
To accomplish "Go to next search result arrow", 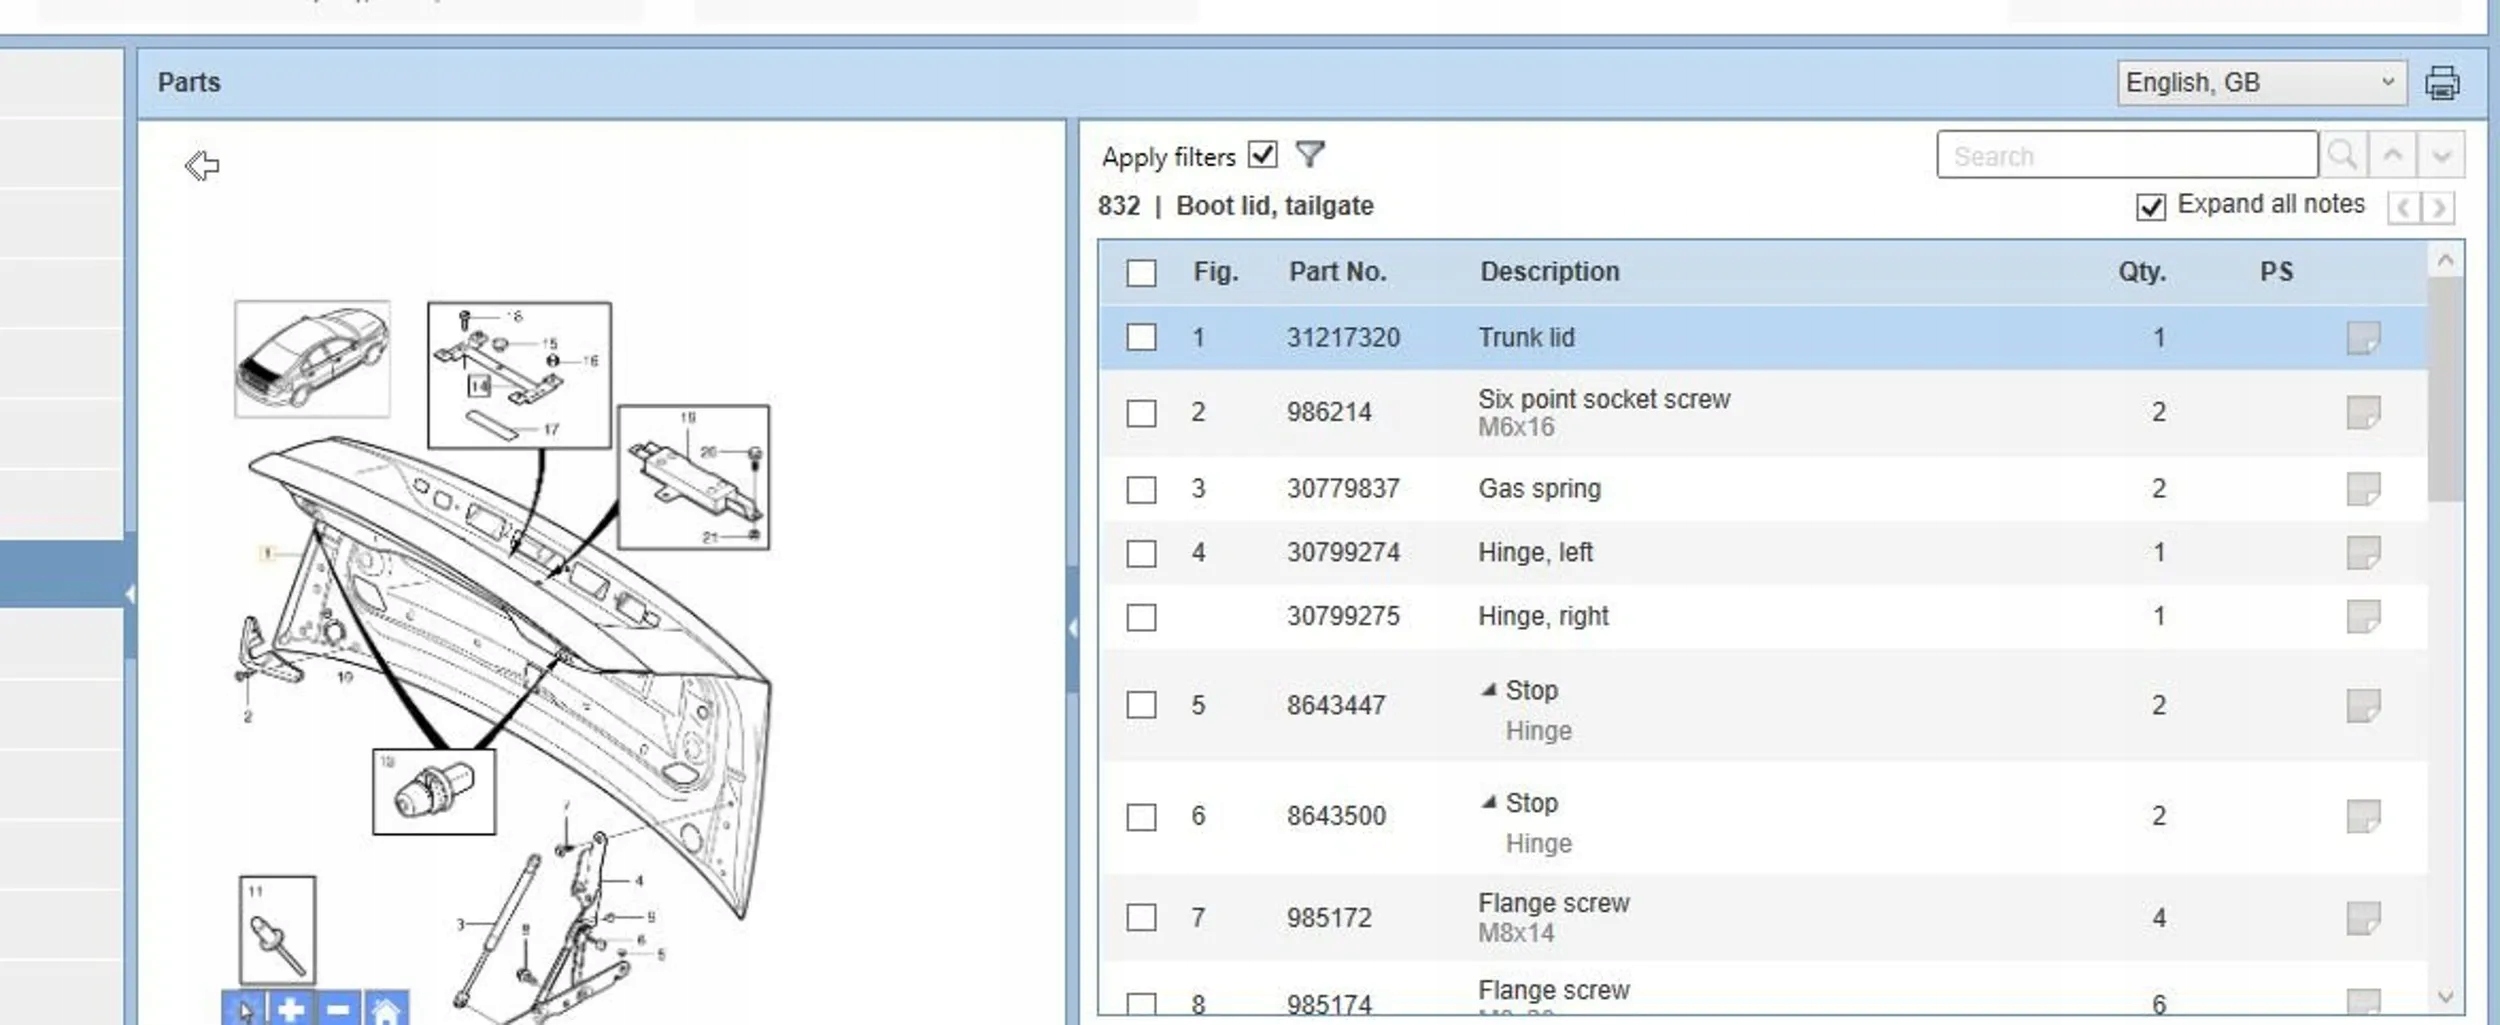I will pos(2441,155).
